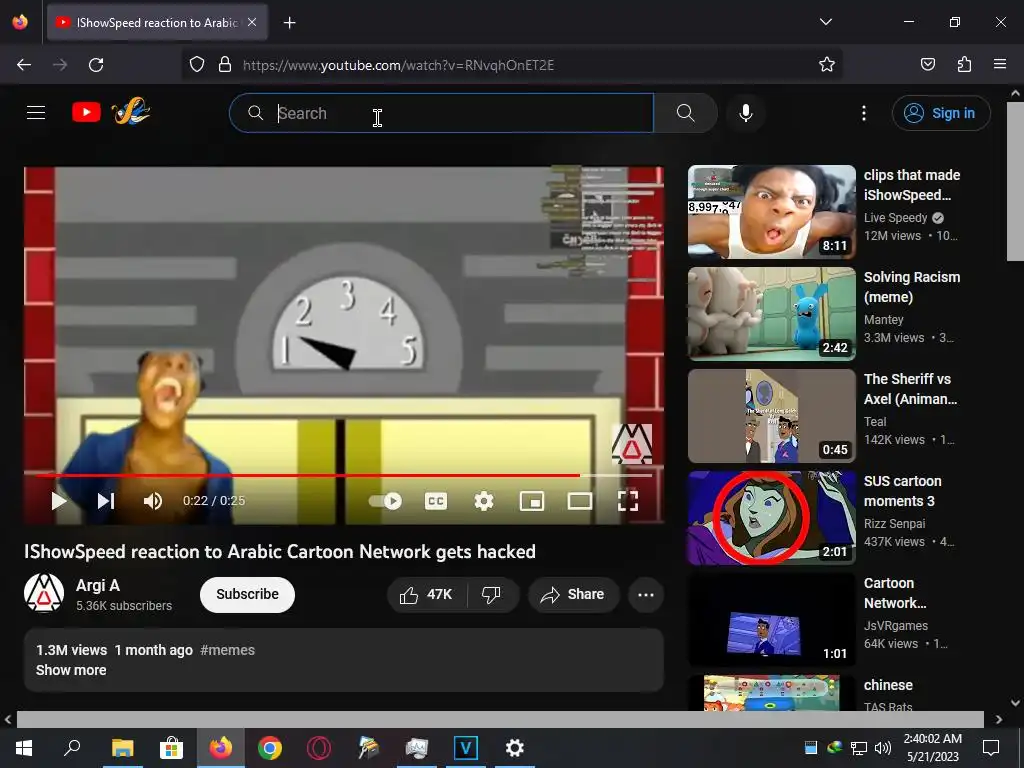Share this video
This screenshot has width=1024, height=768.
click(x=573, y=594)
